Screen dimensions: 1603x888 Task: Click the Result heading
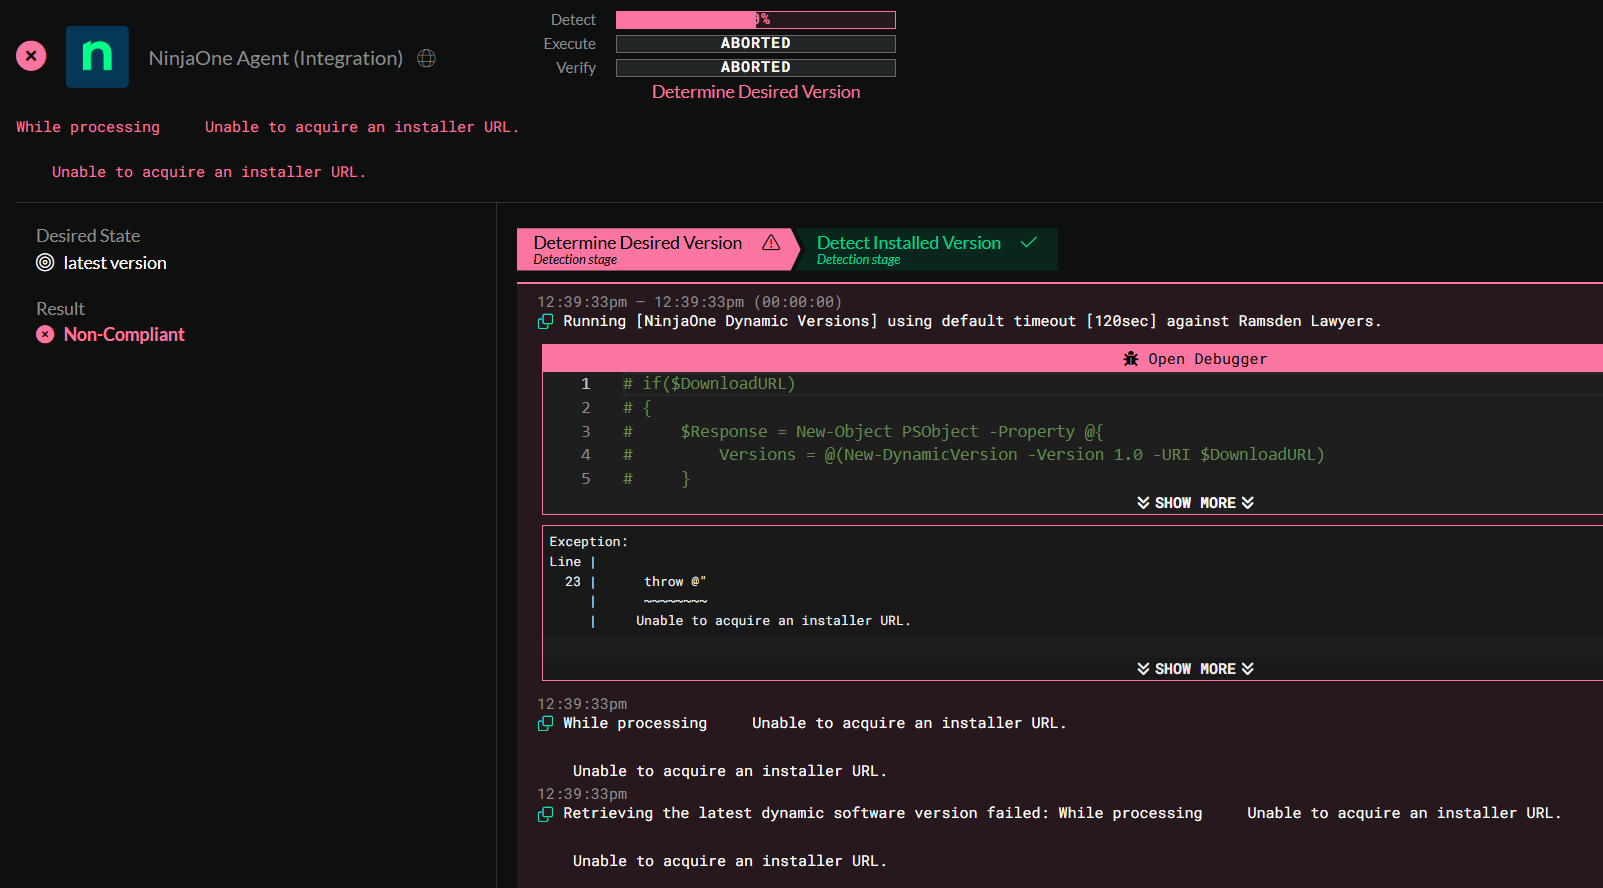[x=60, y=309]
